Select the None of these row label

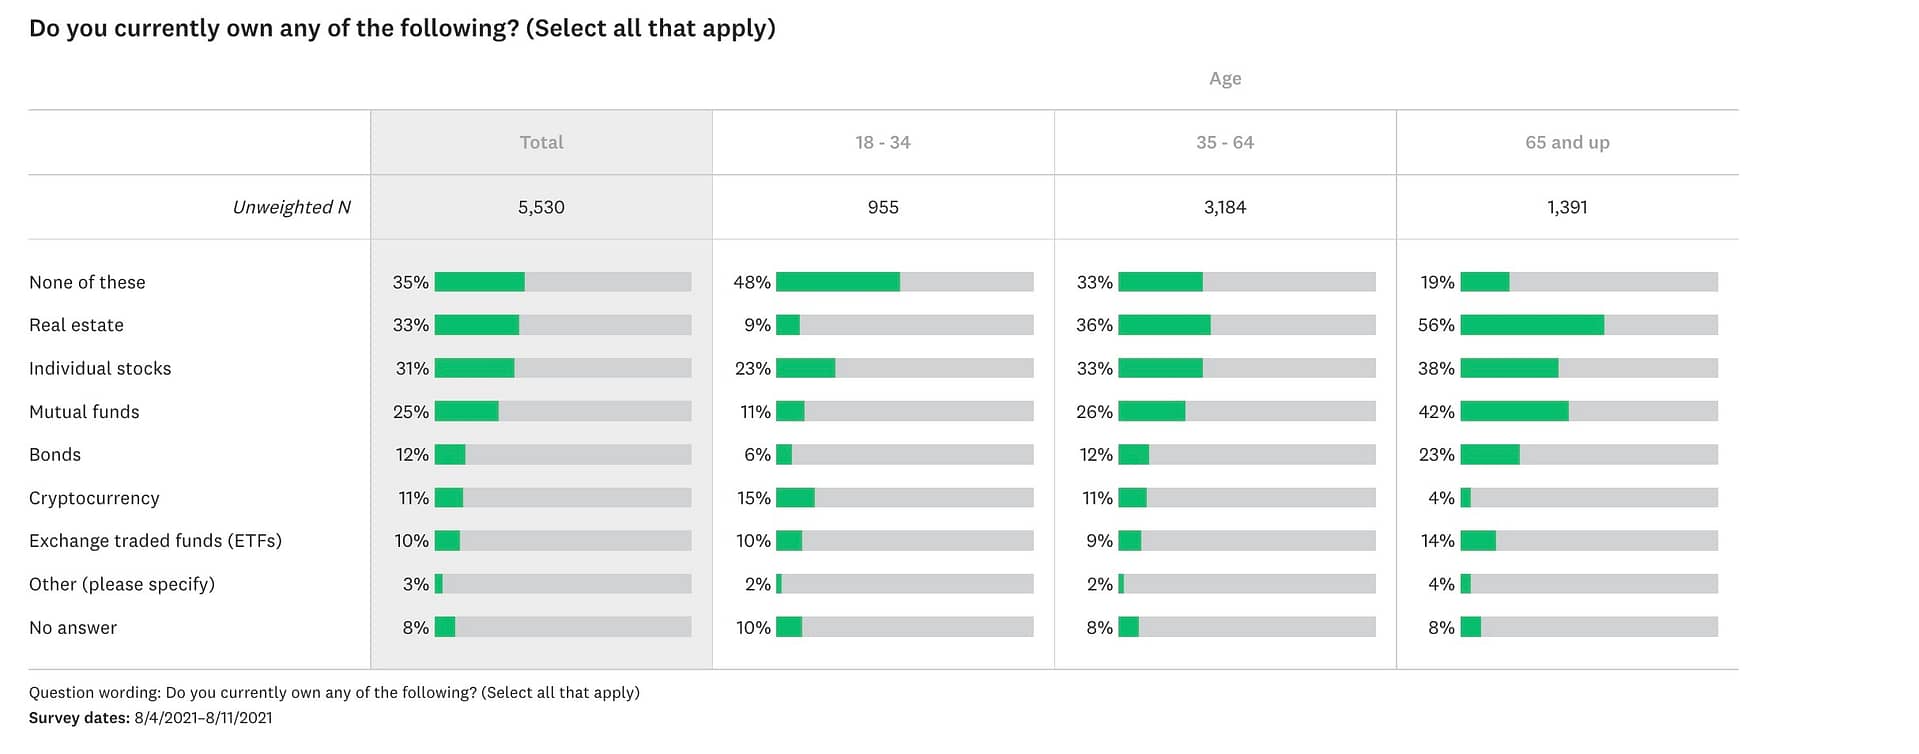tap(87, 282)
